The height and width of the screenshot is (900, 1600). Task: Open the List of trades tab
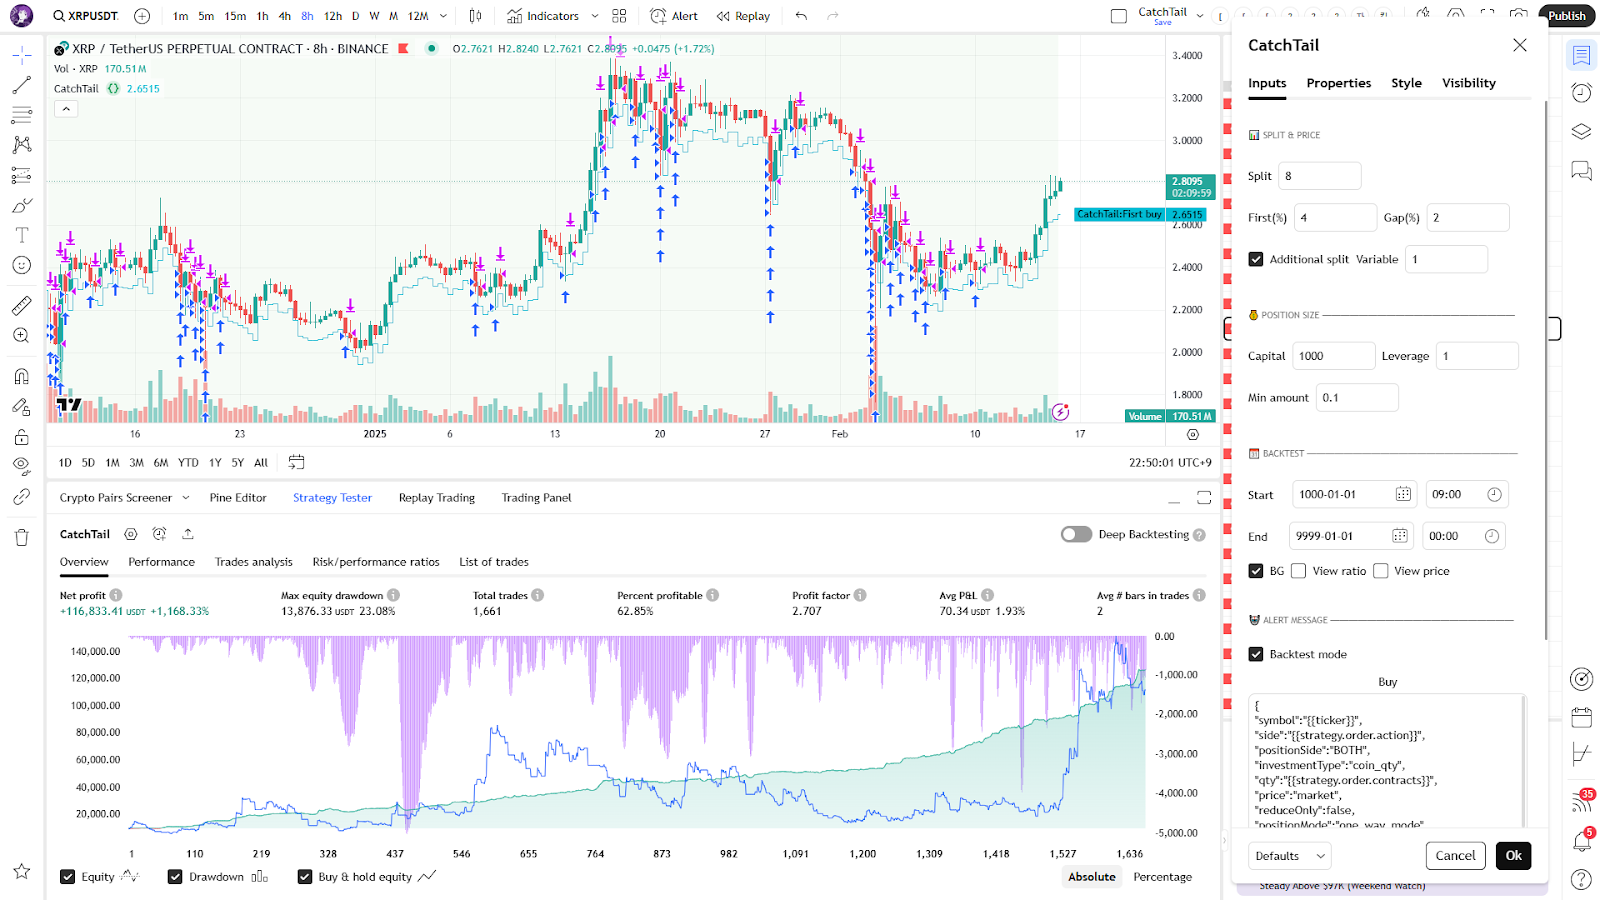(x=494, y=562)
